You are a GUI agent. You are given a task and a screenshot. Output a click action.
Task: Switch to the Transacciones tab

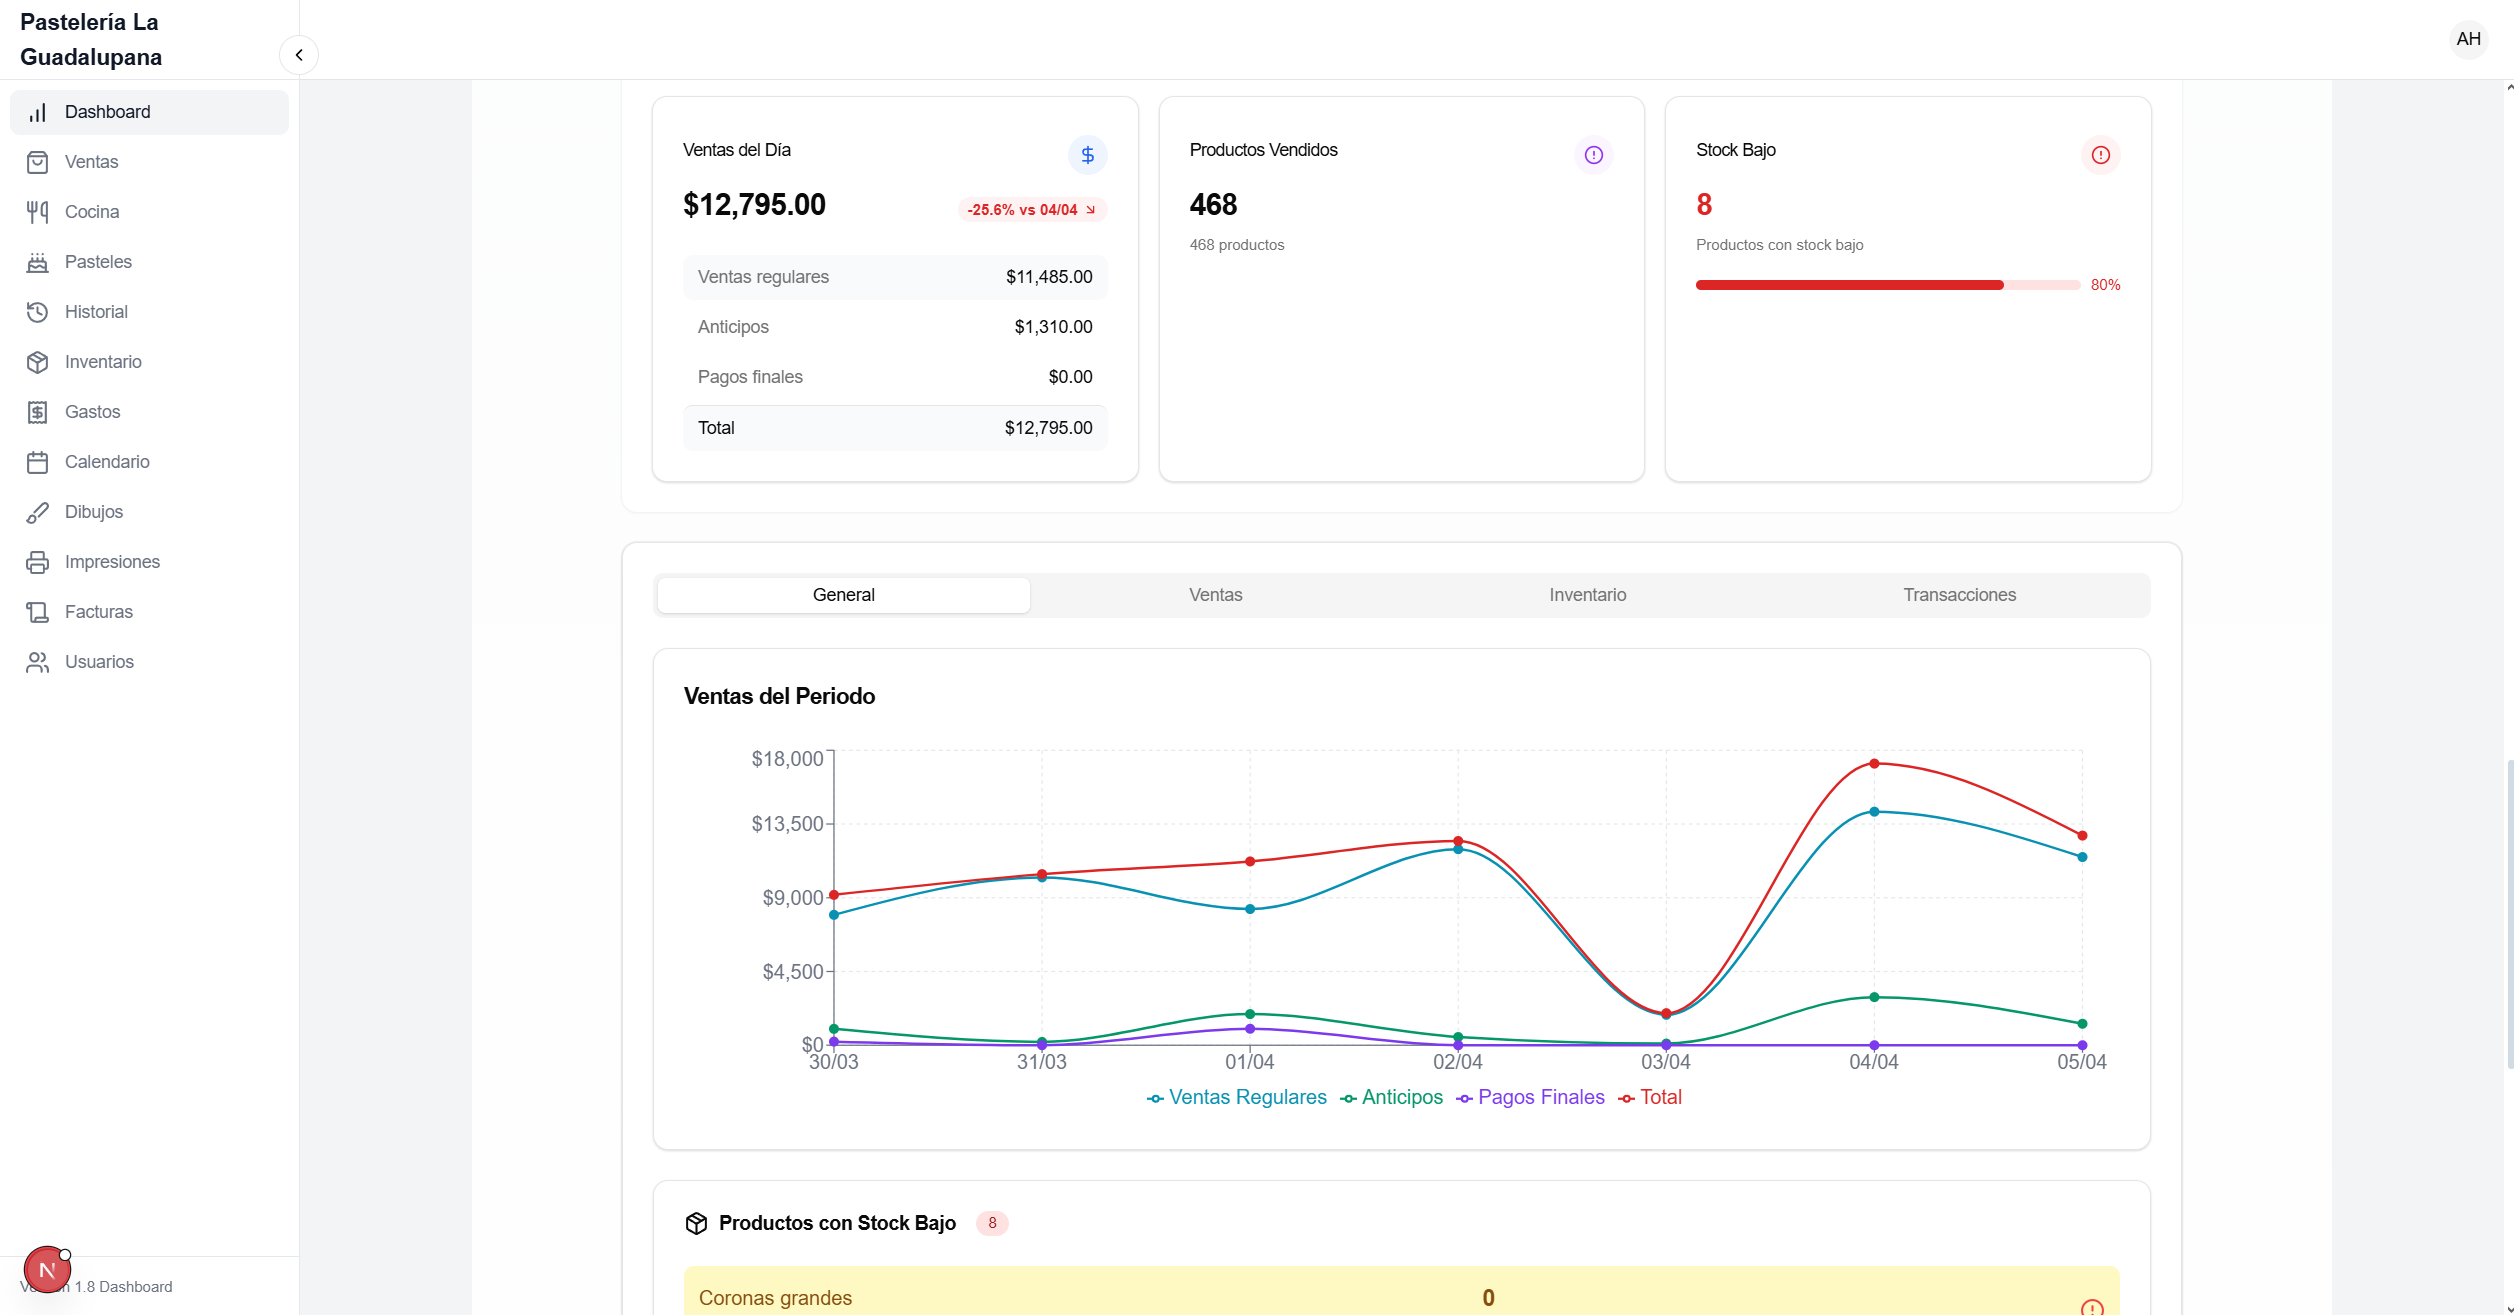coord(1959,595)
